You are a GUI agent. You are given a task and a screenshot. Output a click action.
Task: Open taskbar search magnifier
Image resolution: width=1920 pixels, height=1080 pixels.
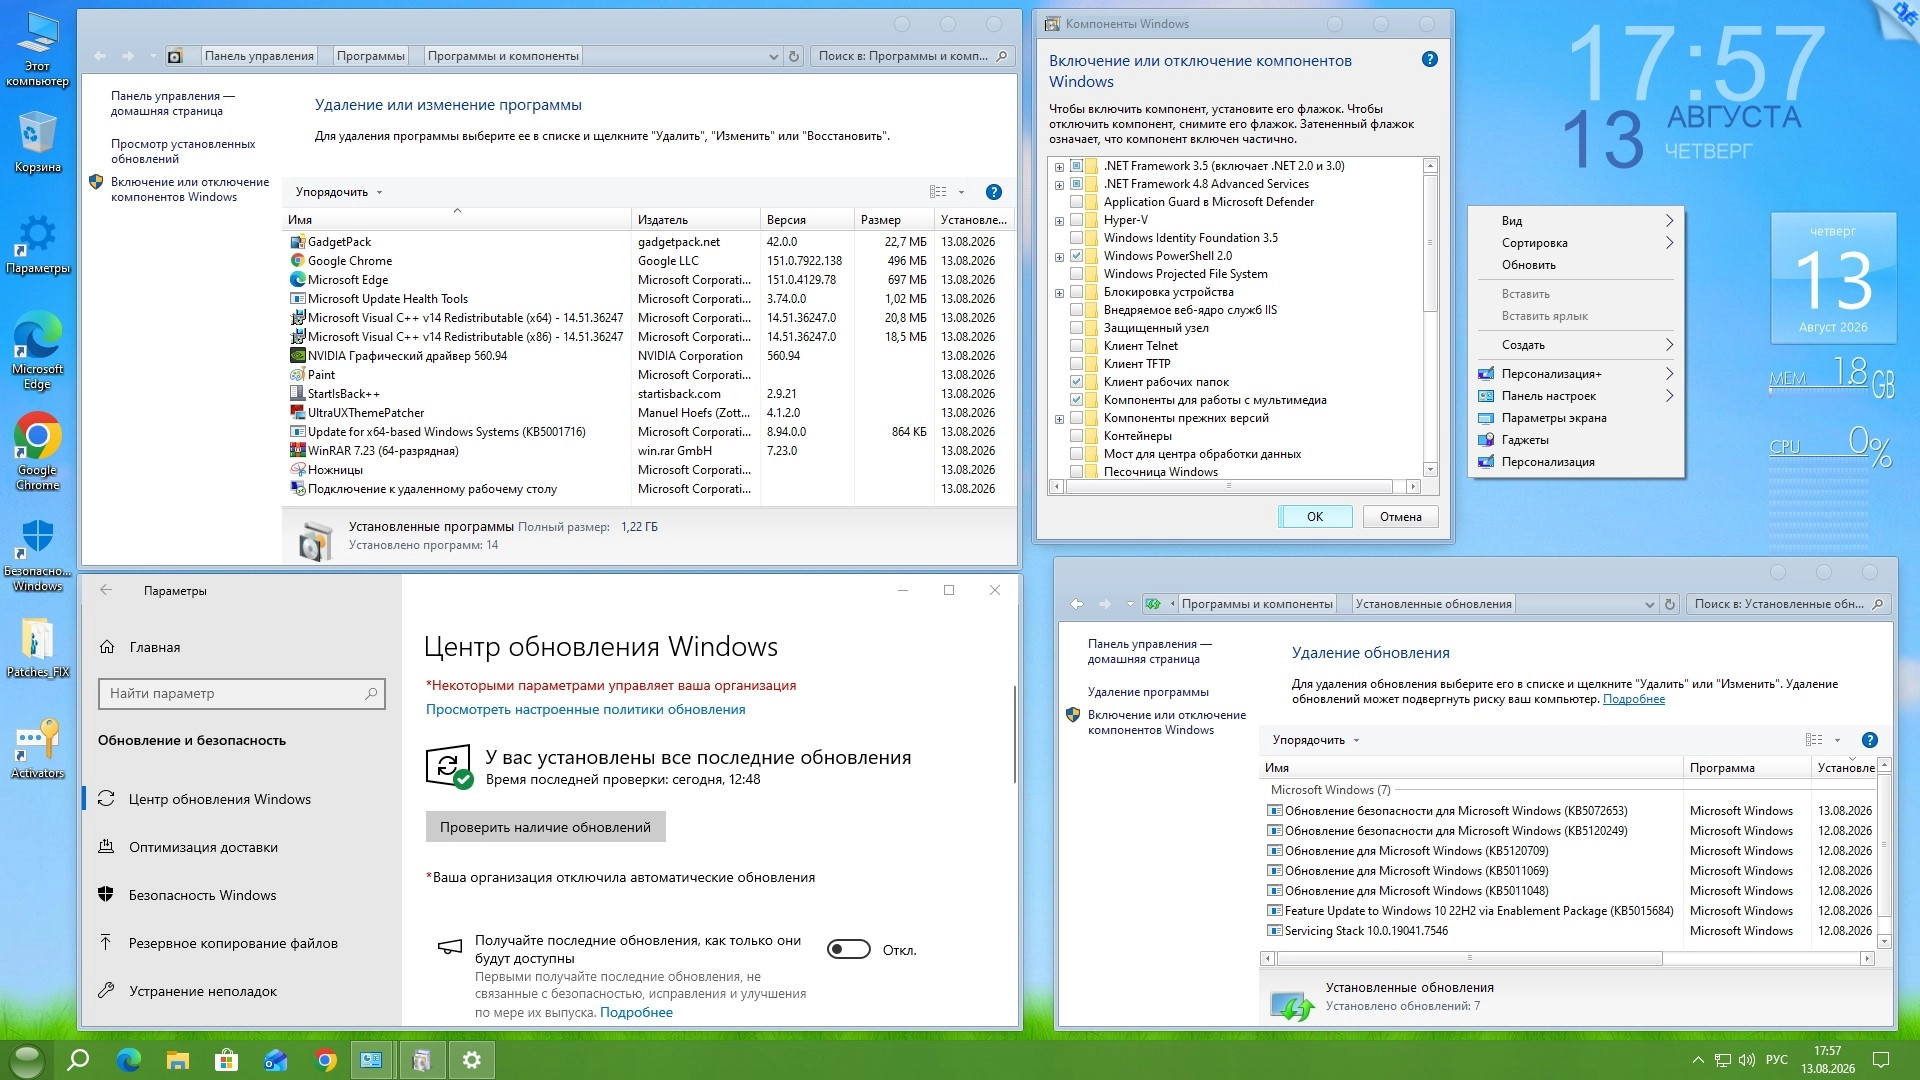pyautogui.click(x=78, y=1060)
